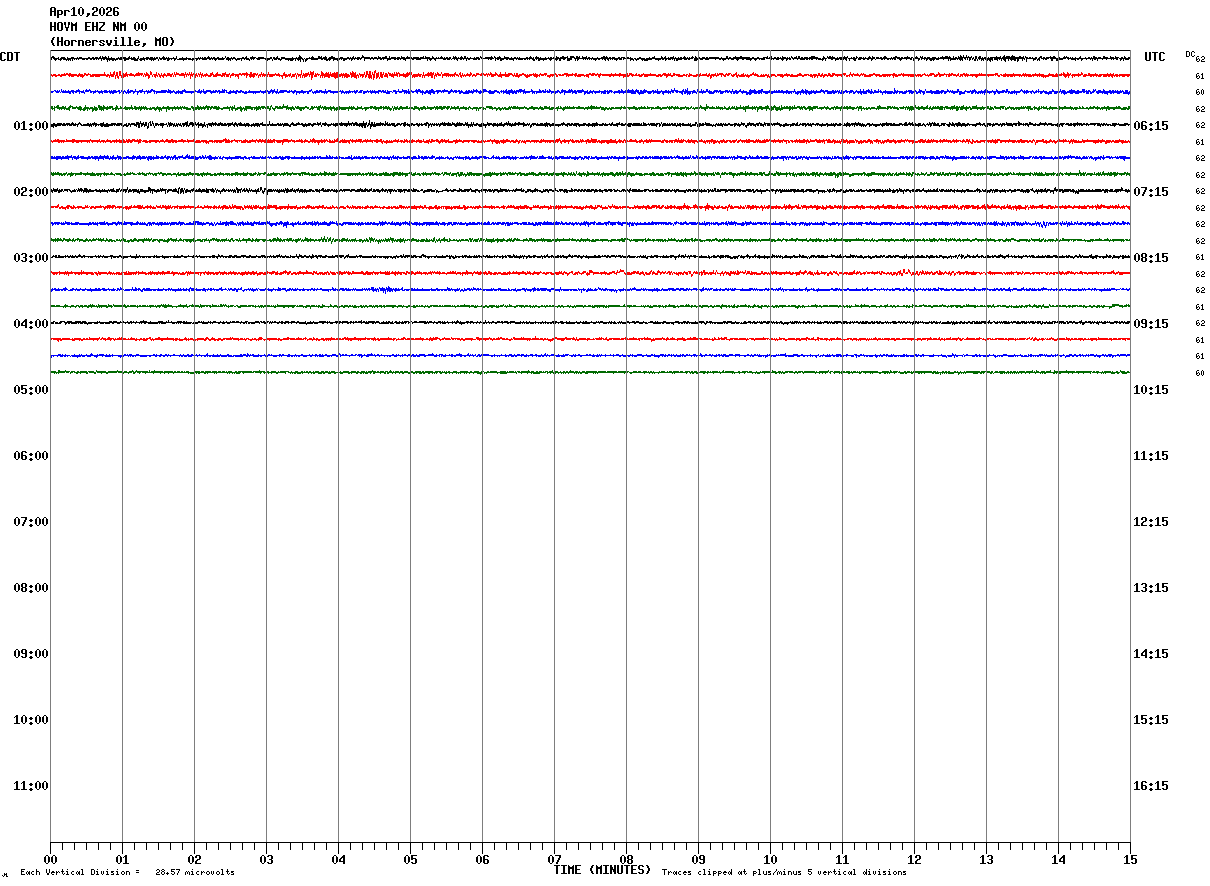Click the 15 minute tick on axis

tap(1130, 860)
